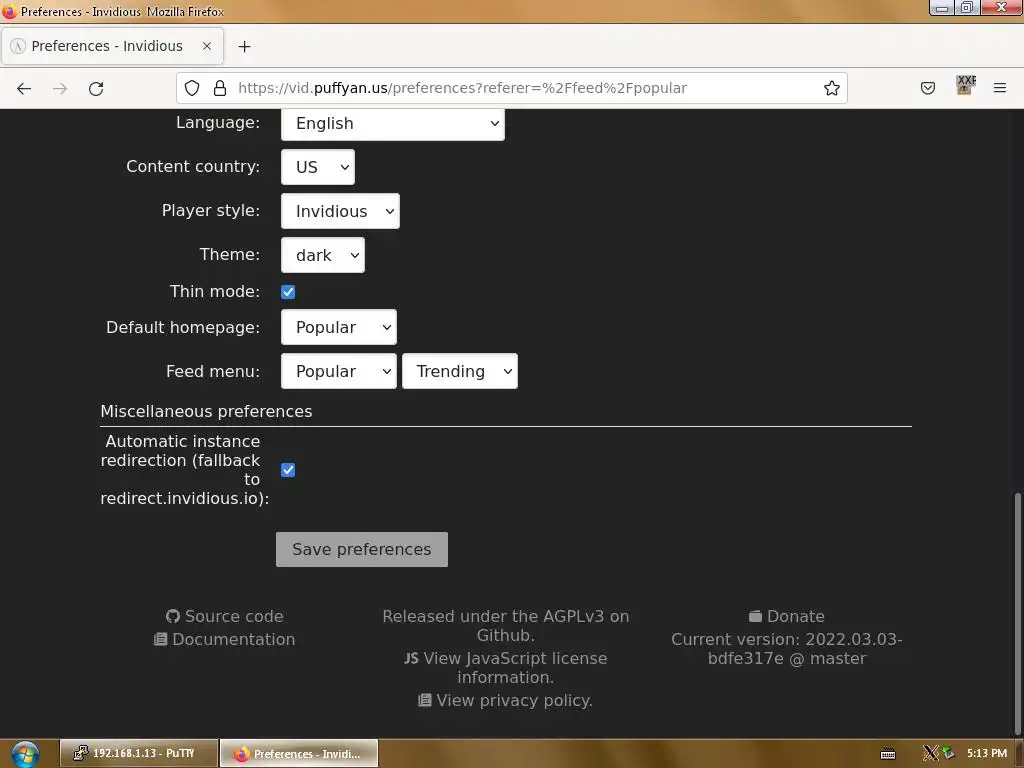Image resolution: width=1024 pixels, height=768 pixels.
Task: Bookmark this page with the star icon
Action: 831,88
